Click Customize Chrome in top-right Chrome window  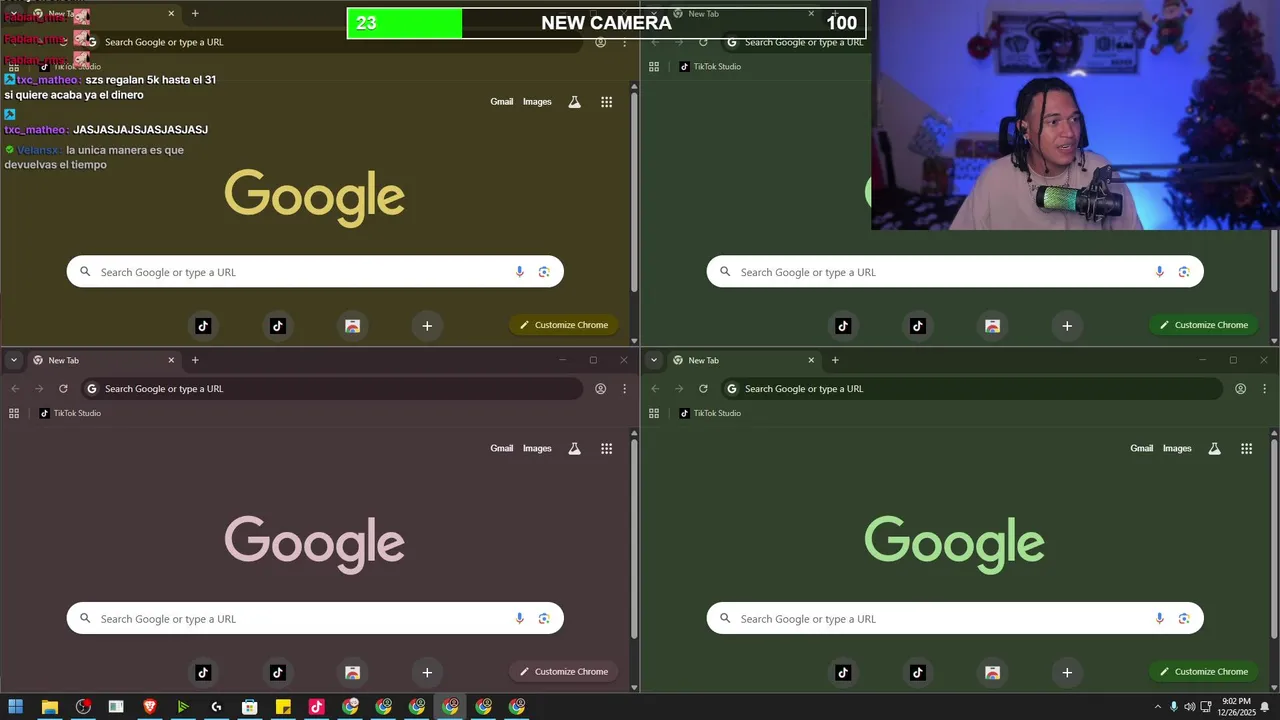(1203, 325)
